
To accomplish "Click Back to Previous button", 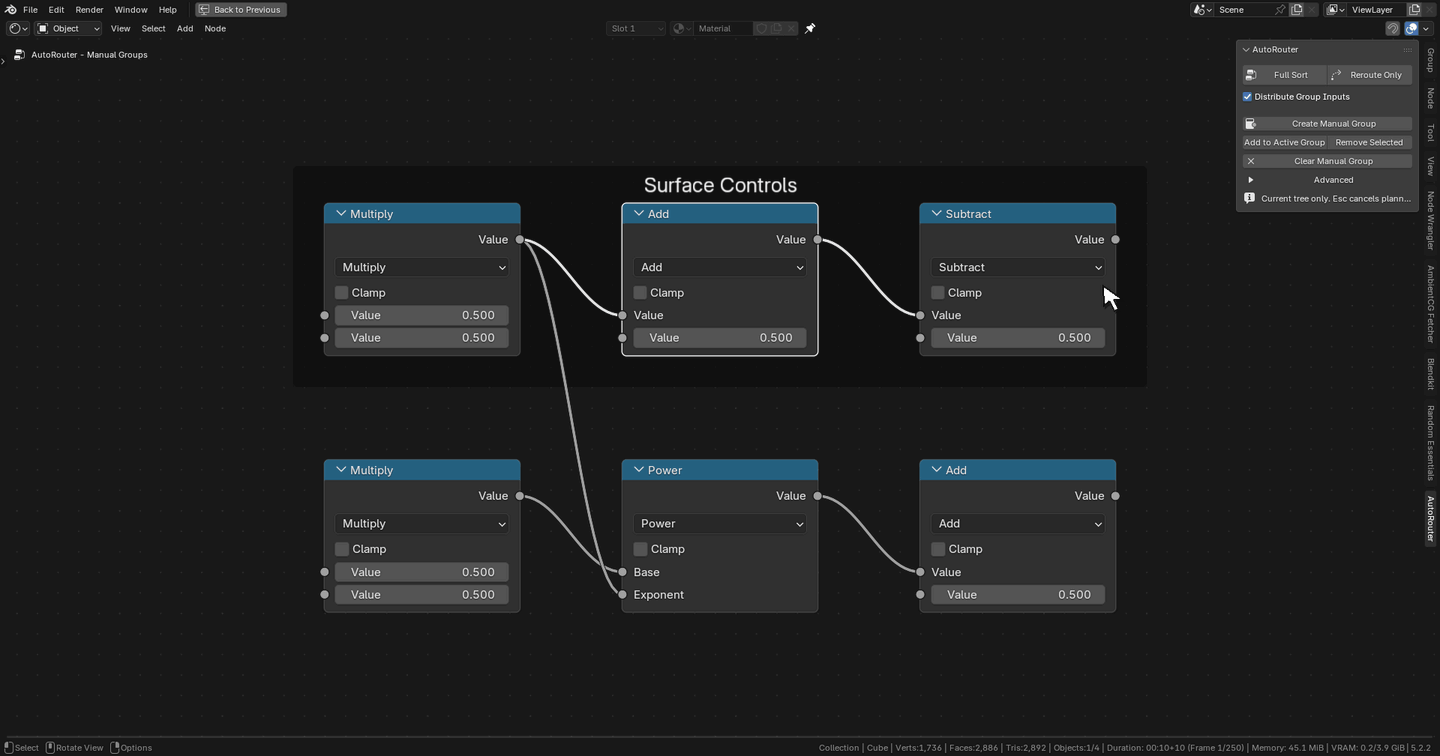I will point(241,9).
